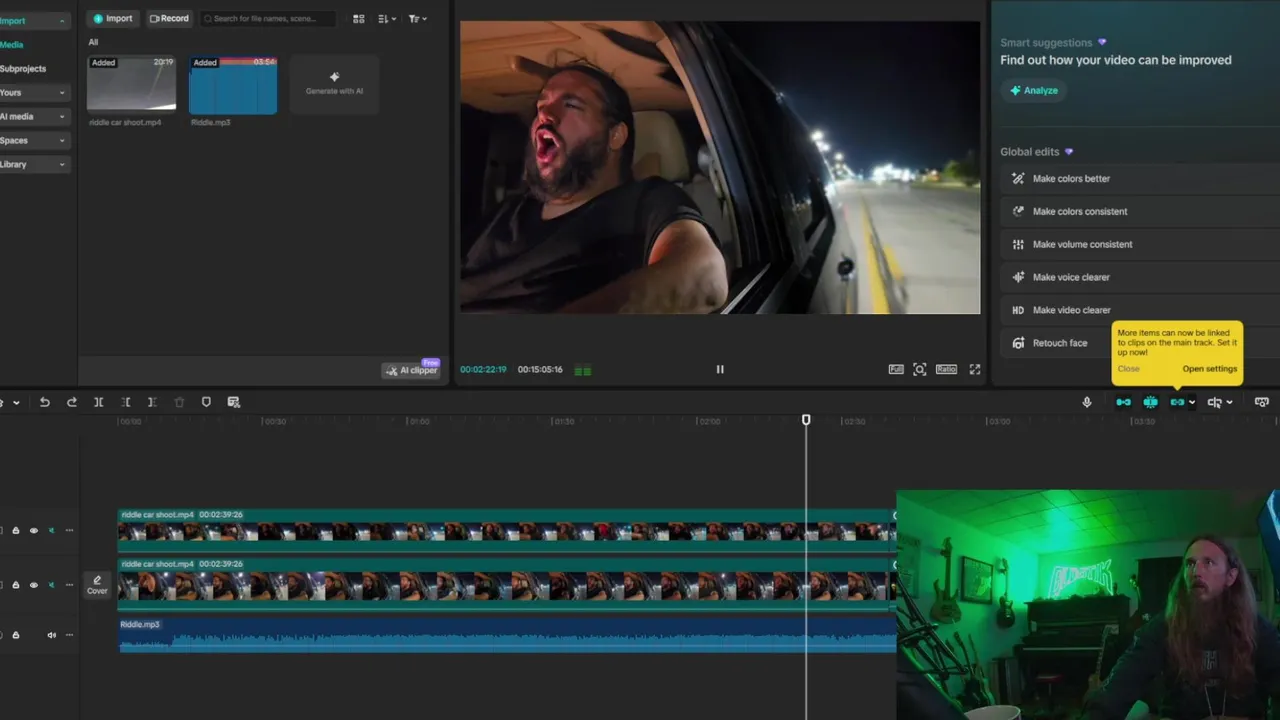Viewport: 1280px width, 720px height.
Task: Mute the Riddle.mp3 audio track
Action: [51, 635]
